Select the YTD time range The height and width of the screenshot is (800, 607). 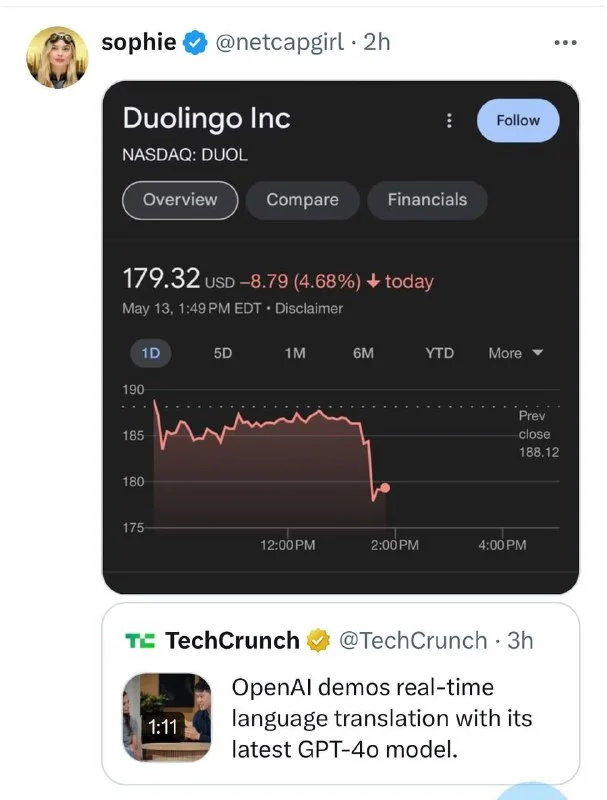coord(439,353)
